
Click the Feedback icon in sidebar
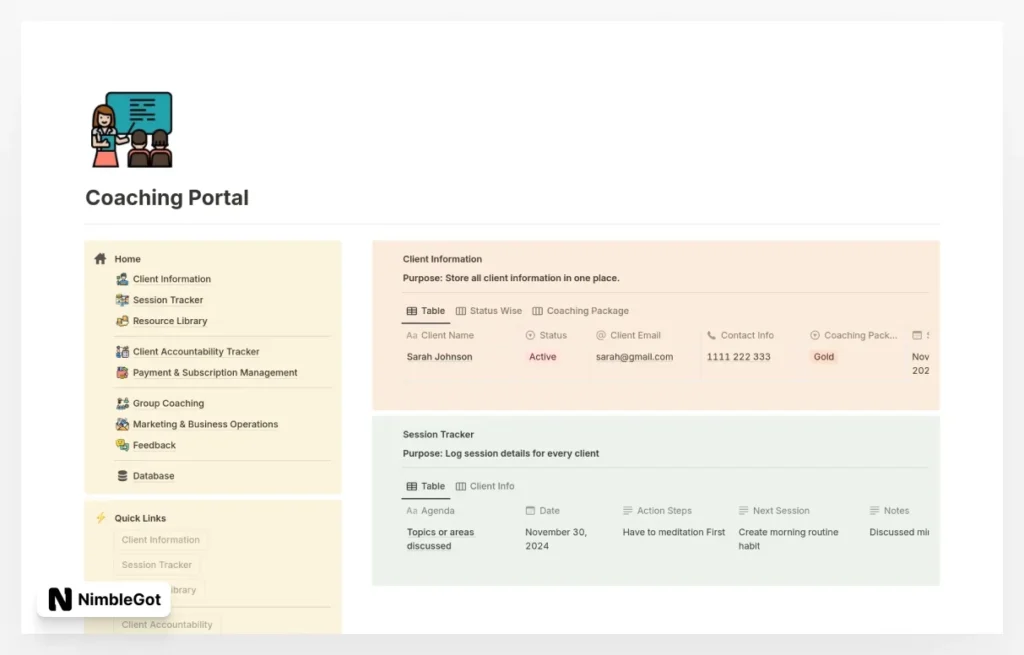pos(122,446)
